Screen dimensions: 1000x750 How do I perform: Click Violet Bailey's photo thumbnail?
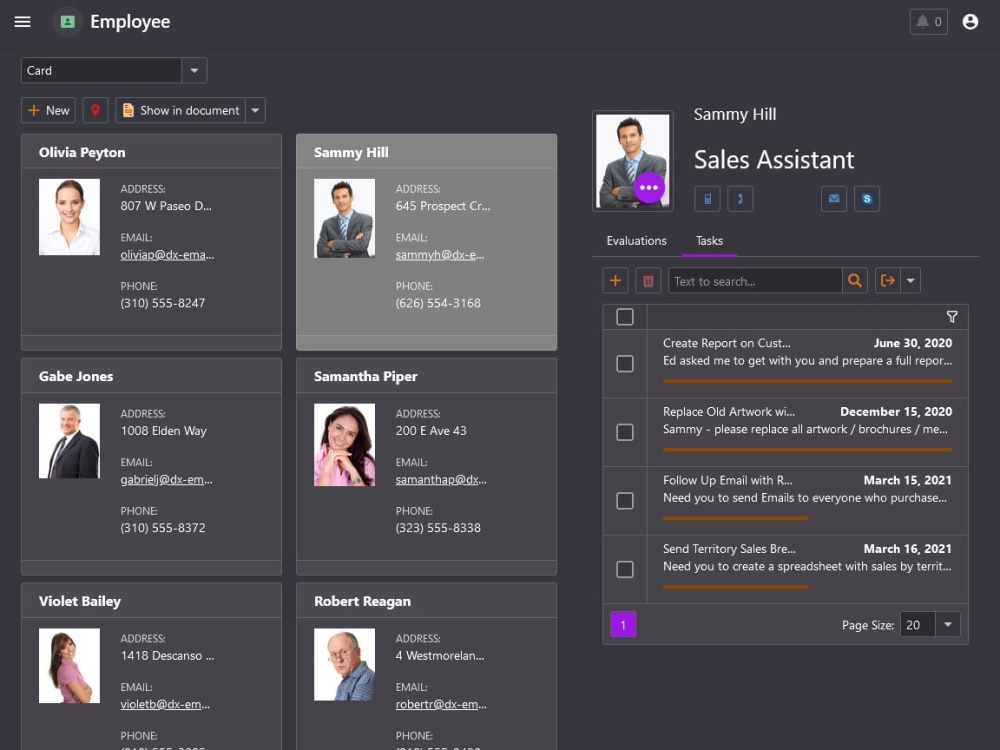pos(70,666)
